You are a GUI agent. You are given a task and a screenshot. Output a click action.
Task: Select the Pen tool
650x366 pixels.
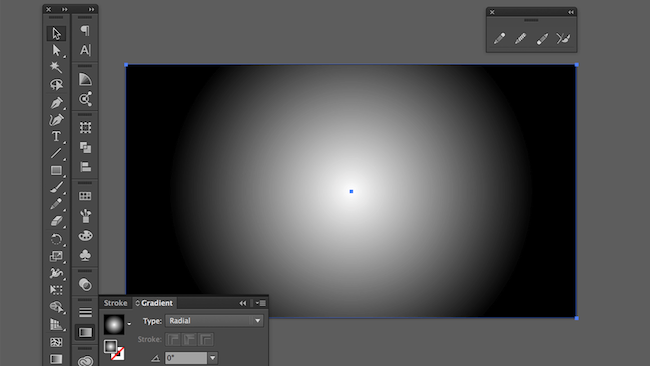(56, 102)
